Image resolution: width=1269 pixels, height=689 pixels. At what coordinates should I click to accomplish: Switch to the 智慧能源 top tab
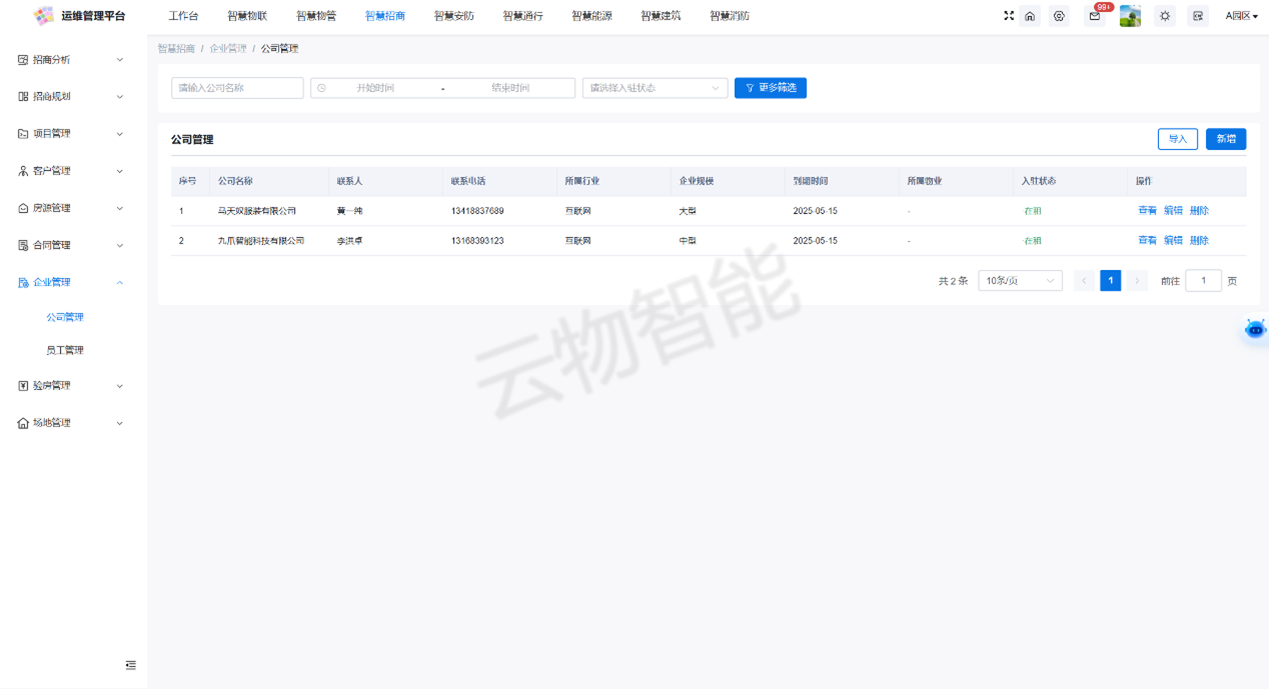592,16
